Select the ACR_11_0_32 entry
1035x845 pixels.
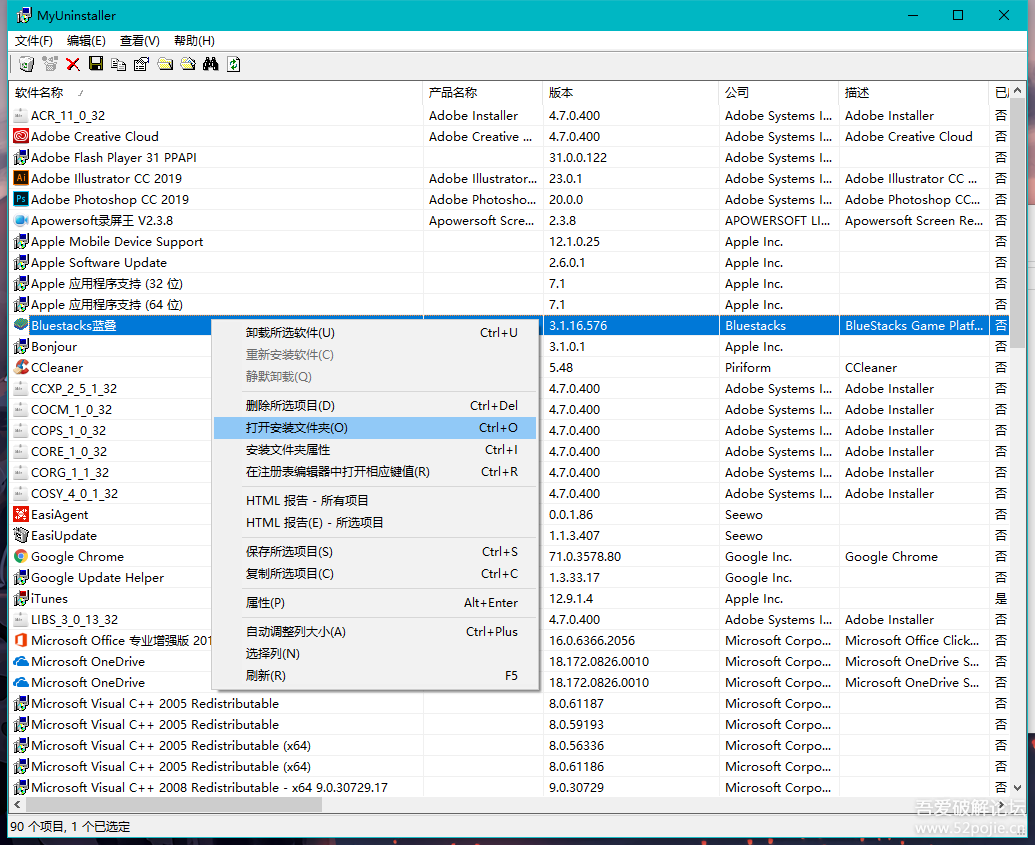point(510,116)
